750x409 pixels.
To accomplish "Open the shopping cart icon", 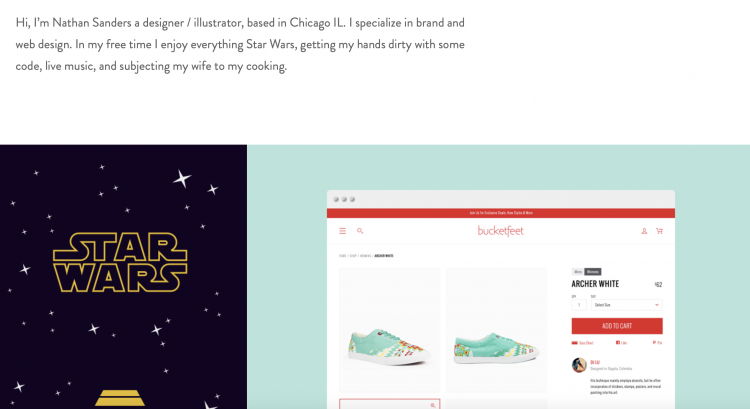I will click(x=659, y=231).
